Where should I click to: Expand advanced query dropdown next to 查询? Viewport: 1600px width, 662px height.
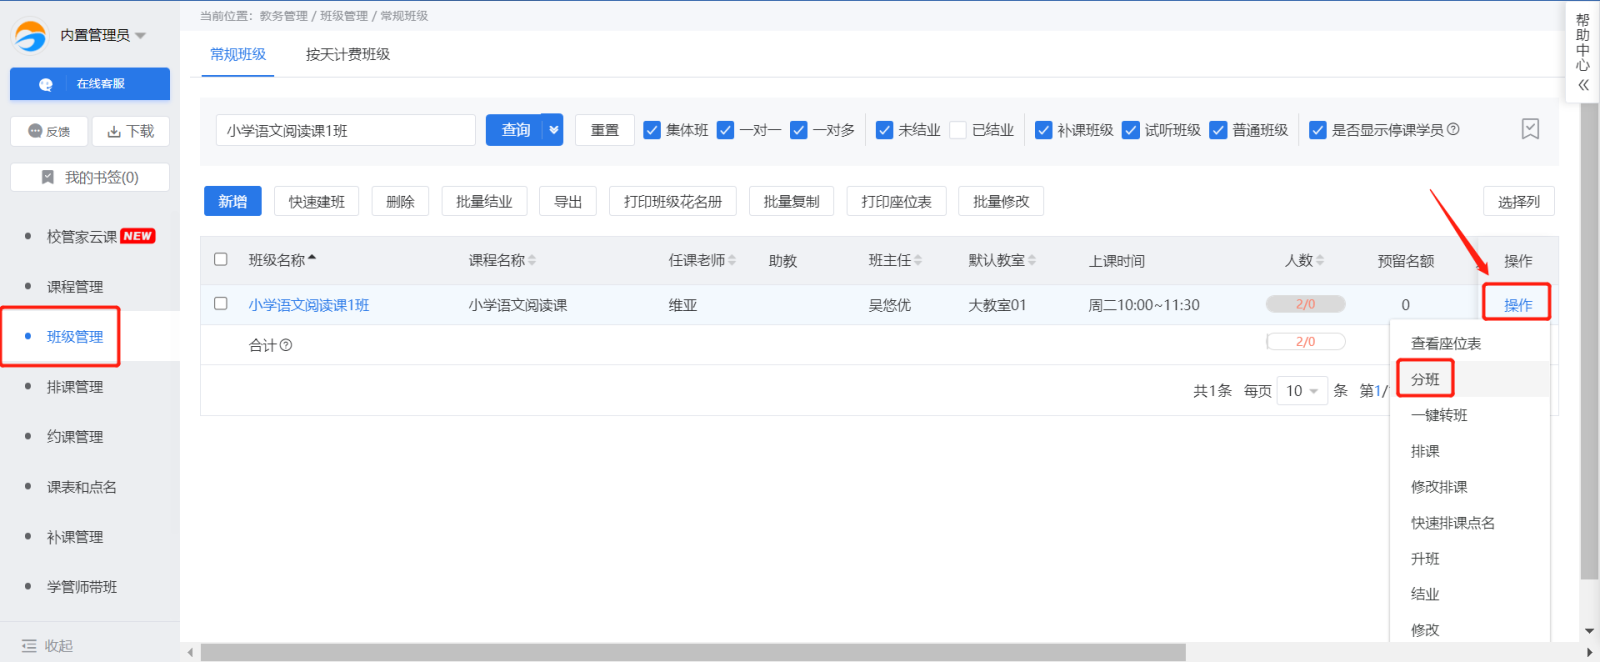coord(554,130)
